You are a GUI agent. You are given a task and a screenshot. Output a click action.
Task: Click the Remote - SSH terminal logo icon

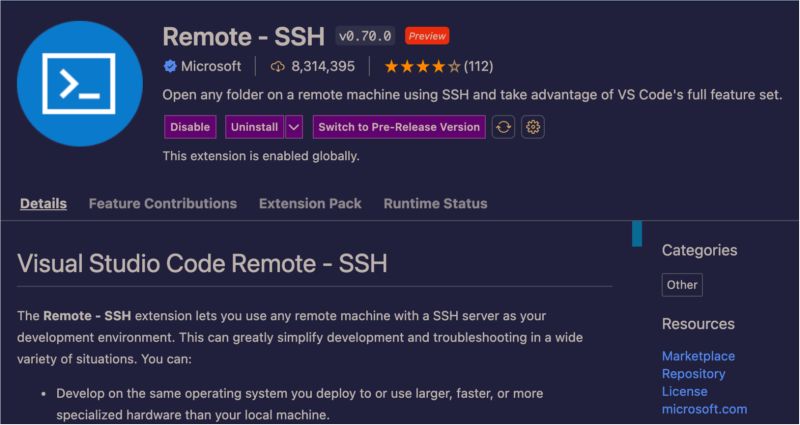tap(80, 84)
